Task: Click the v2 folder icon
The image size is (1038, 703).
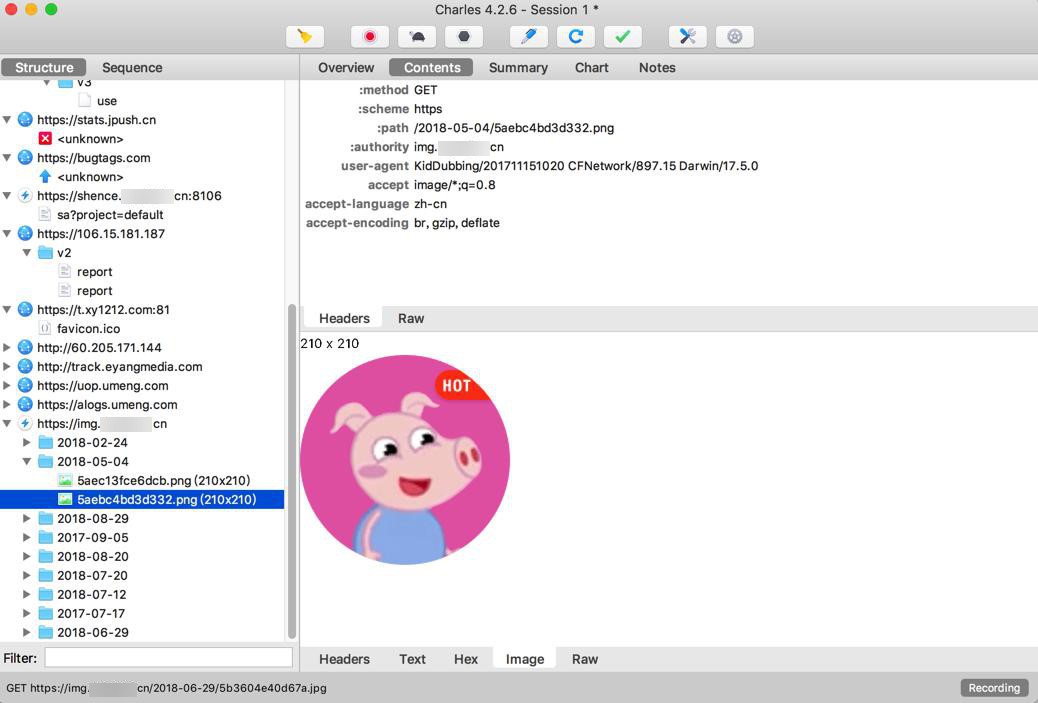Action: coord(45,253)
